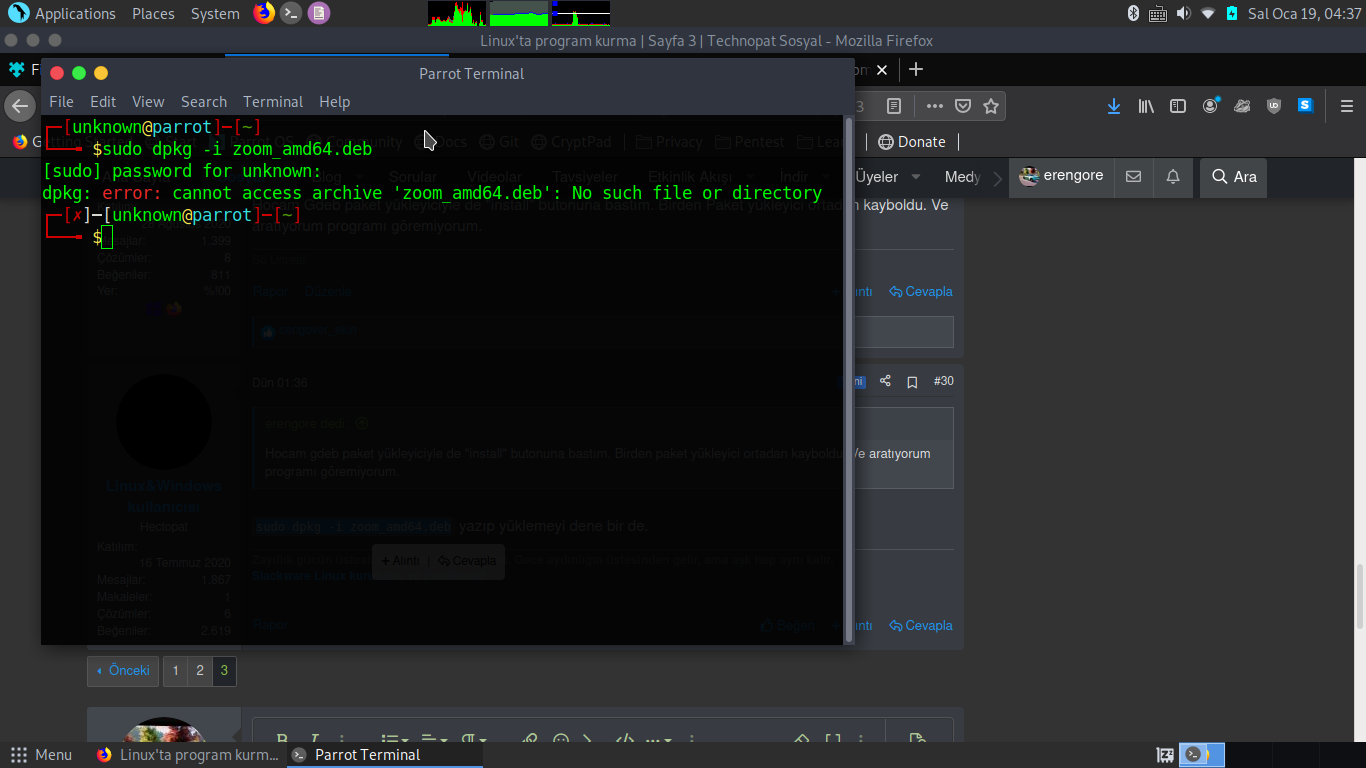Go to forum page 2

point(200,671)
